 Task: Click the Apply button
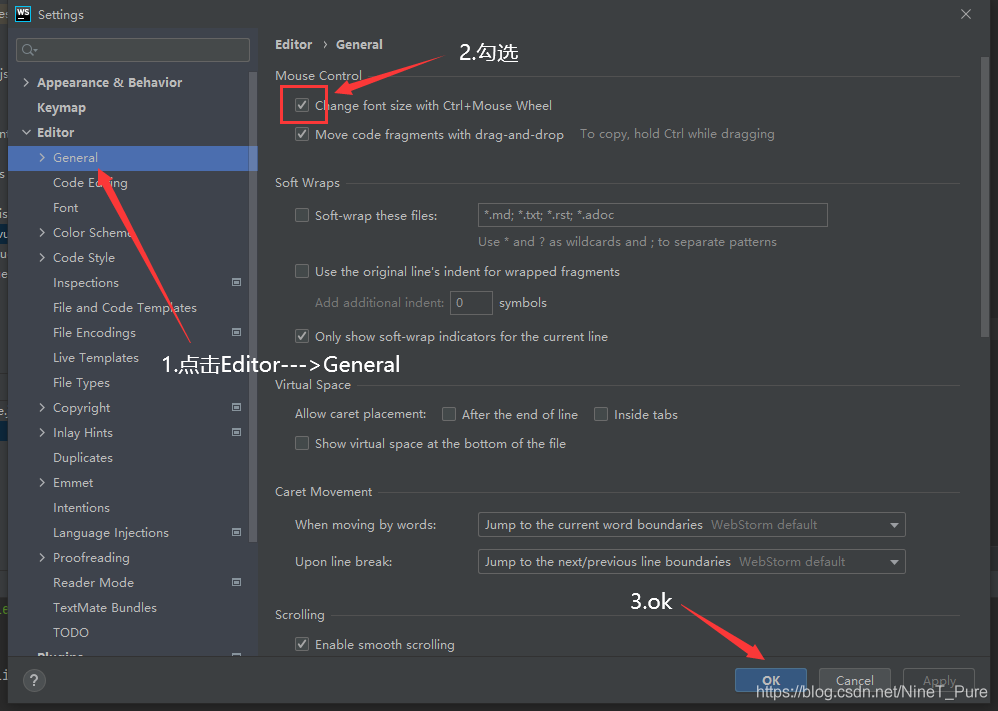pos(939,680)
